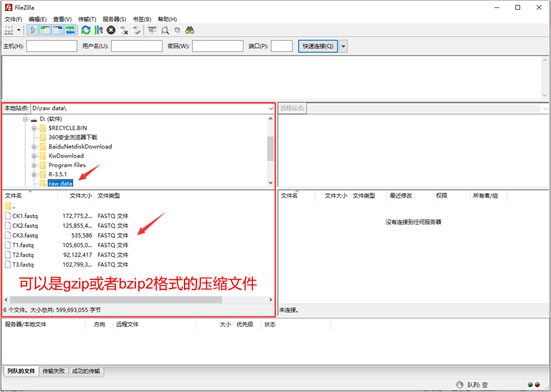Image resolution: width=551 pixels, height=392 pixels.
Task: Select the 360安全浏览器下载 folder
Action: pyautogui.click(x=73, y=137)
